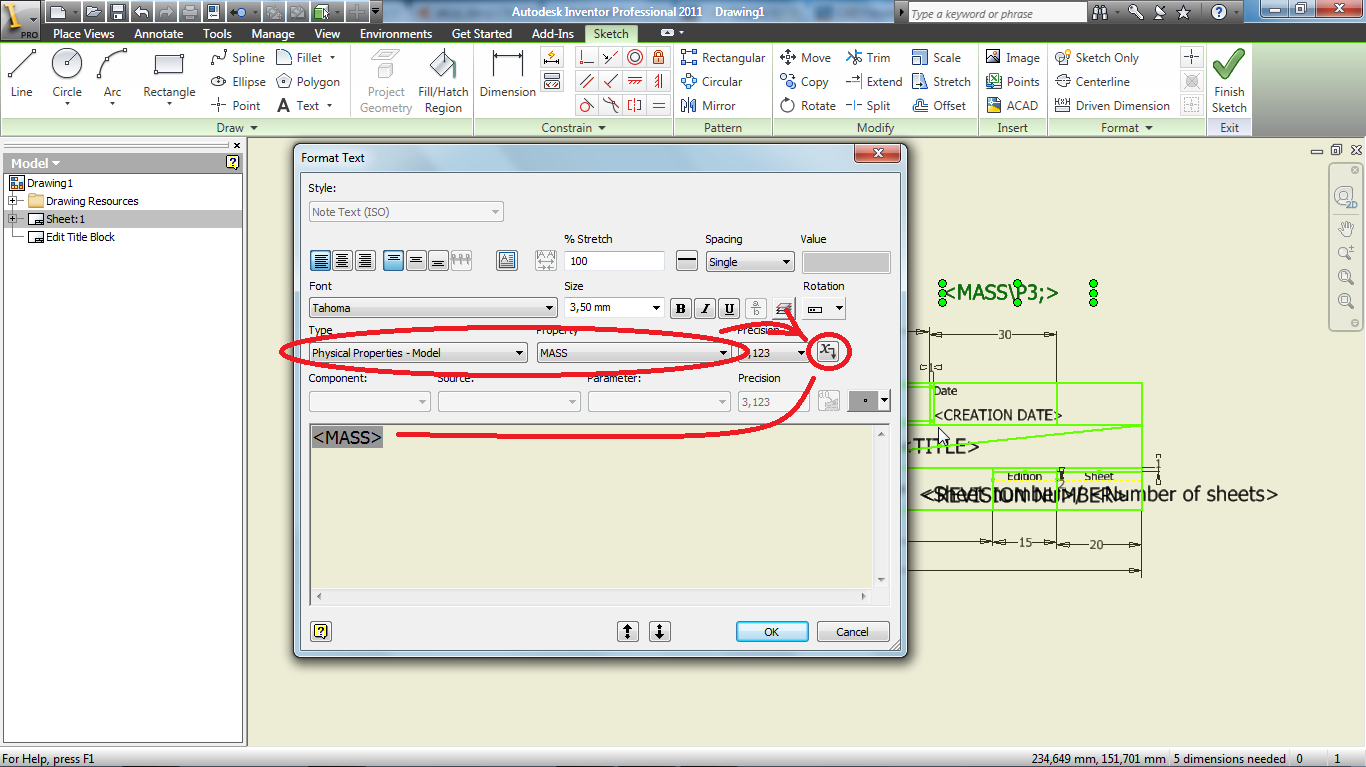
Task: Choose the Rectangle tool in ribbon
Action: (x=169, y=75)
